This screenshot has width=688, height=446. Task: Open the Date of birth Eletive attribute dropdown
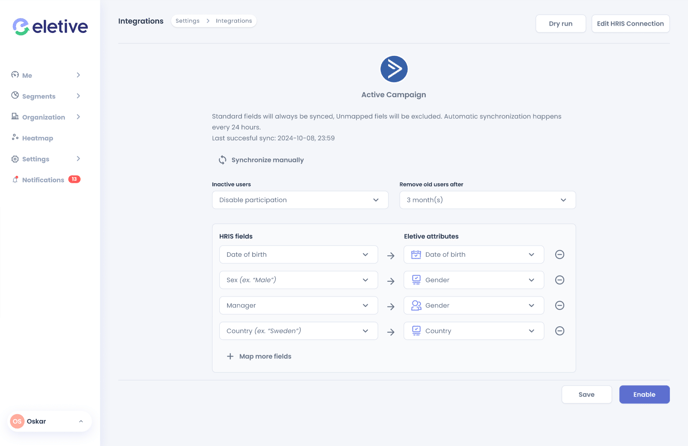click(x=474, y=255)
